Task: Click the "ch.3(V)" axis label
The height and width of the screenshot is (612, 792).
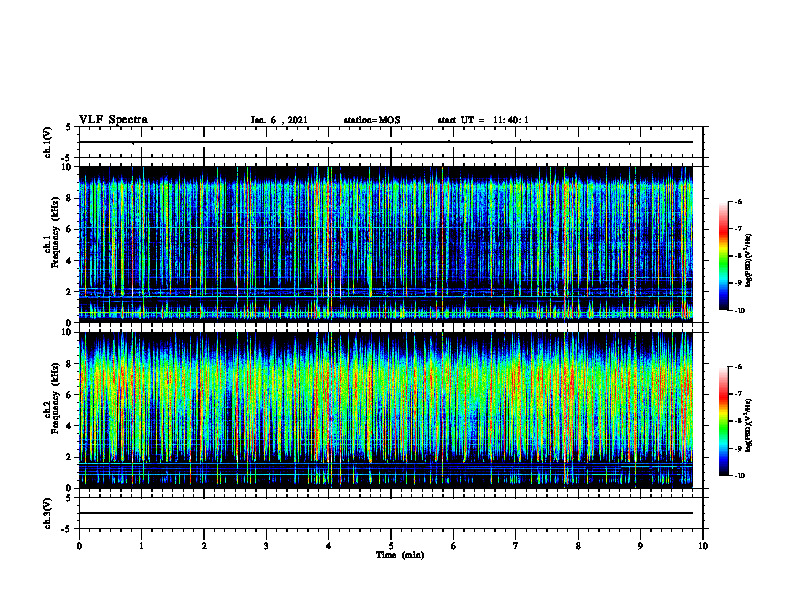Action: (48, 513)
